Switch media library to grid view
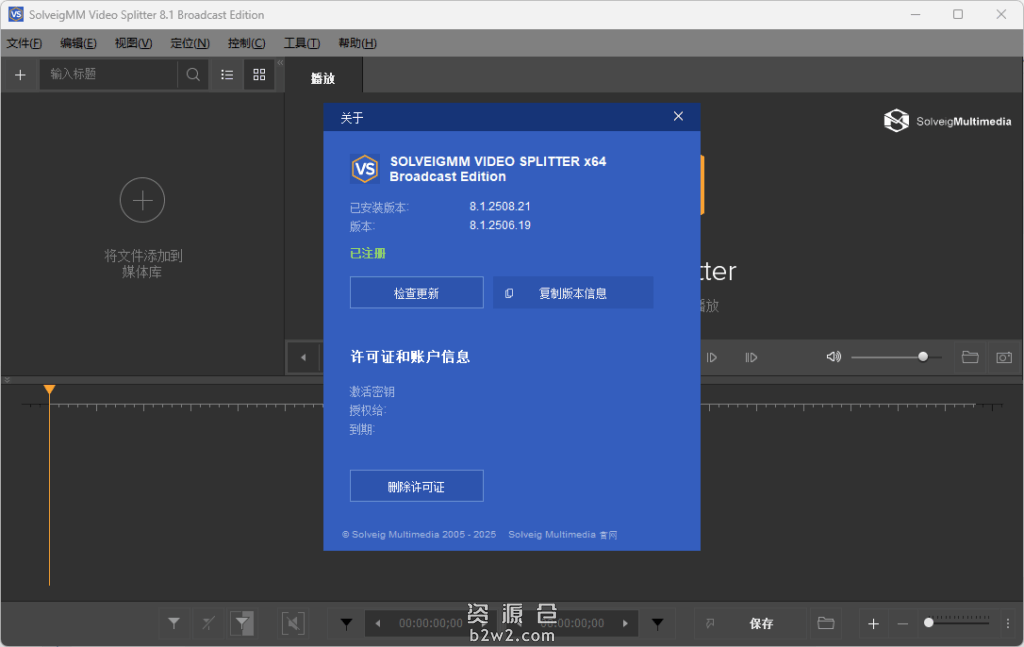This screenshot has height=647, width=1024. [x=259, y=75]
